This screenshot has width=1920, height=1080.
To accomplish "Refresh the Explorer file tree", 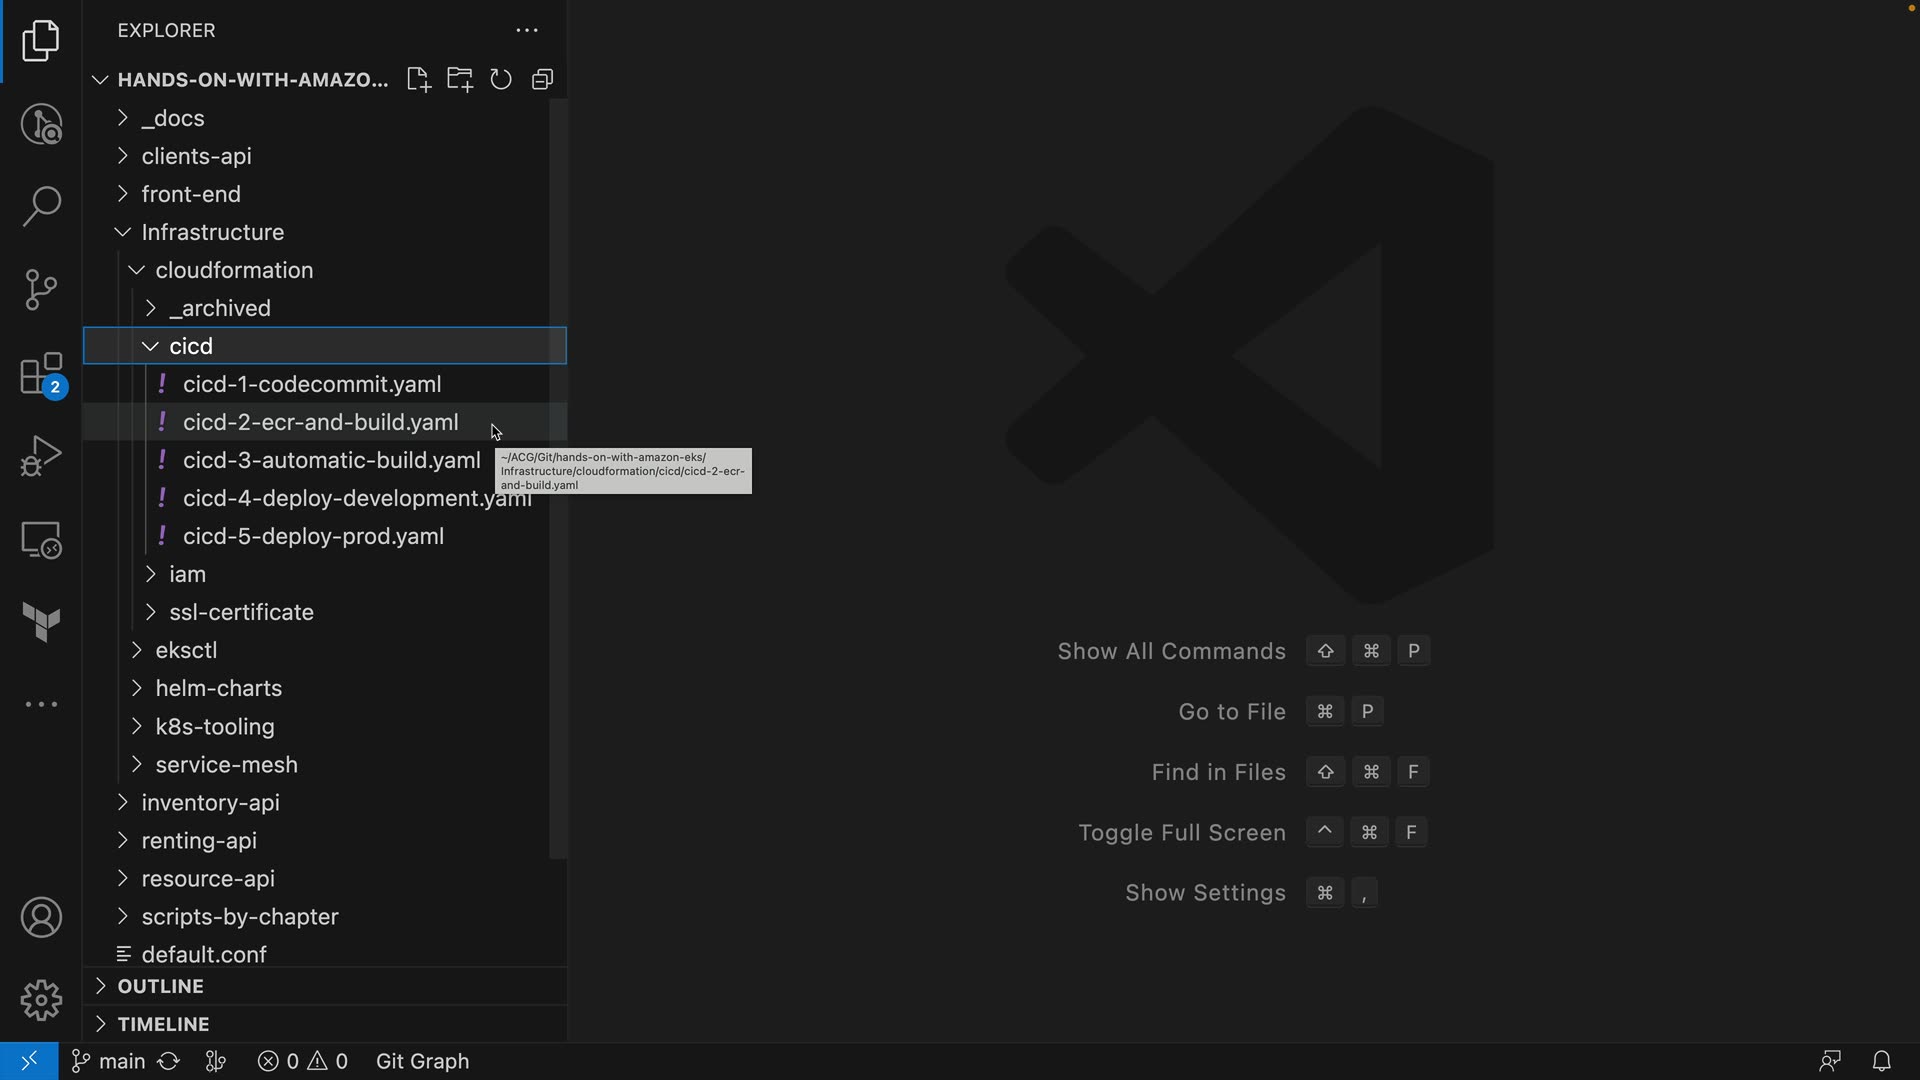I will click(501, 80).
